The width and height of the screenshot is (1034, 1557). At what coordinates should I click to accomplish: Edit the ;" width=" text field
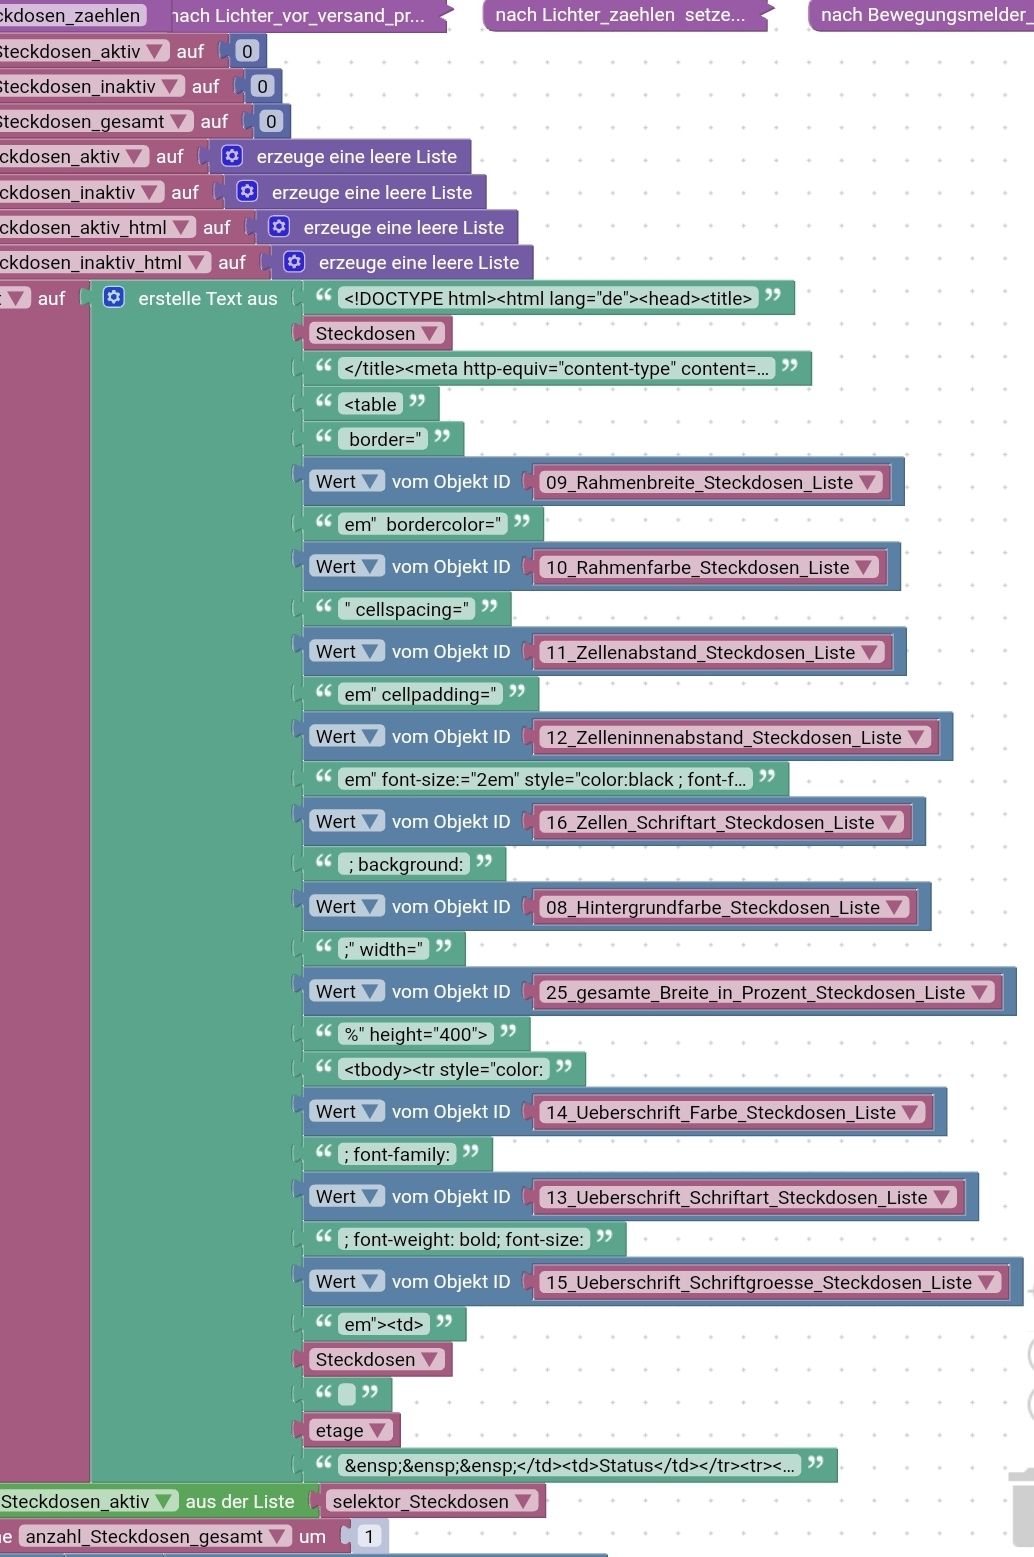tap(384, 949)
